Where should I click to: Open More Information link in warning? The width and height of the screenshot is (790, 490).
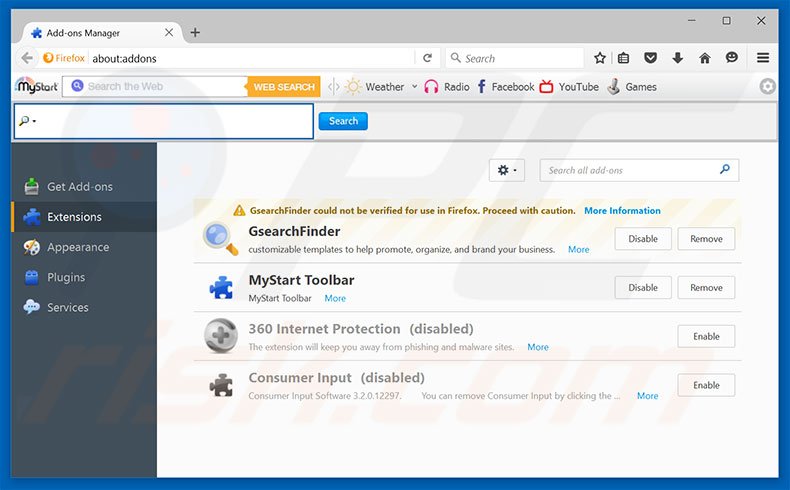[622, 211]
